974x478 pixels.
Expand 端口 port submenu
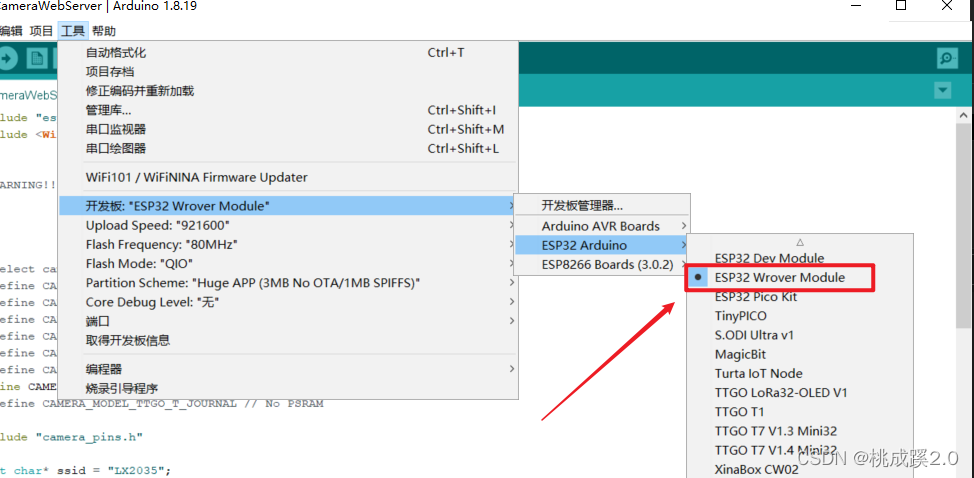pos(288,322)
